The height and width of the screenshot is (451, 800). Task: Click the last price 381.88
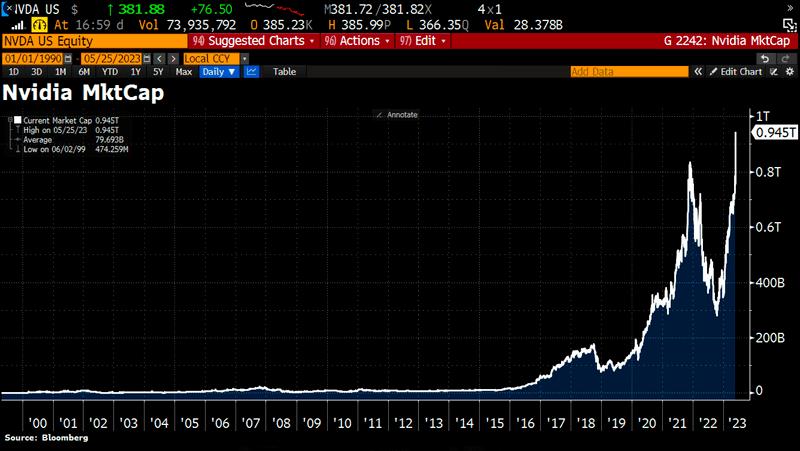pyautogui.click(x=142, y=9)
